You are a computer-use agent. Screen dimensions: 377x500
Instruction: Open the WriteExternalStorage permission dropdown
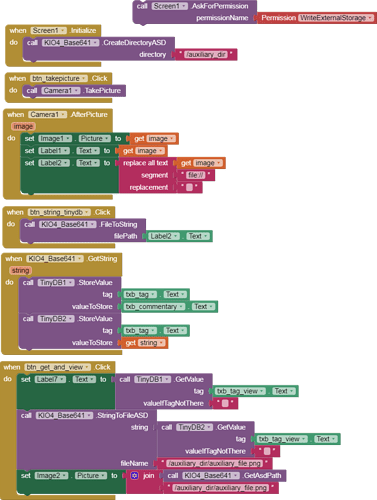336,18
